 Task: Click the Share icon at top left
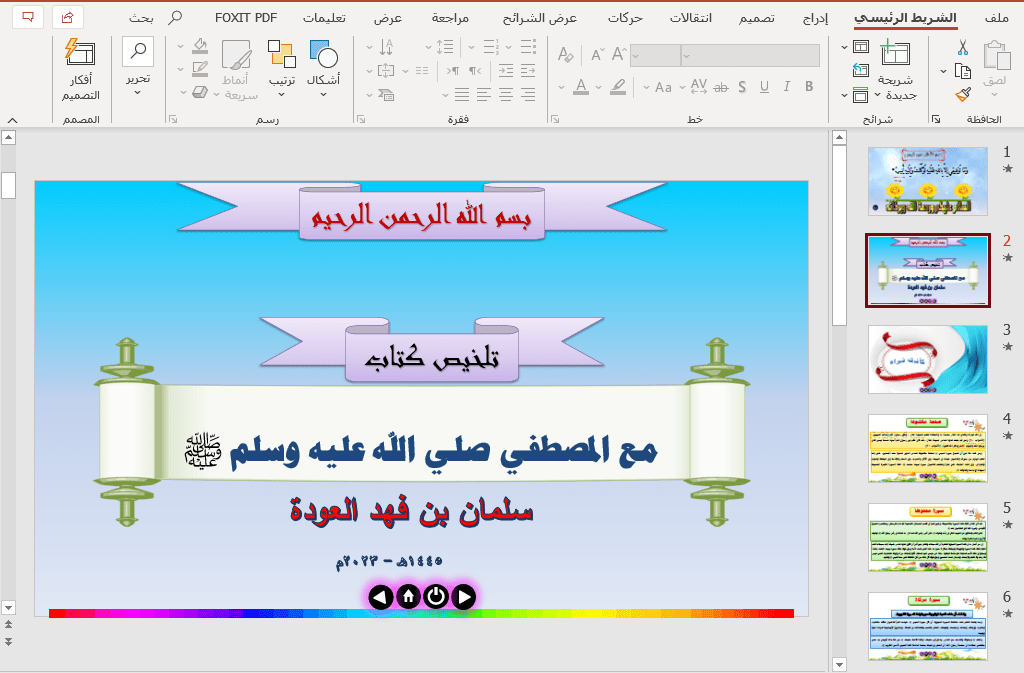coord(67,18)
